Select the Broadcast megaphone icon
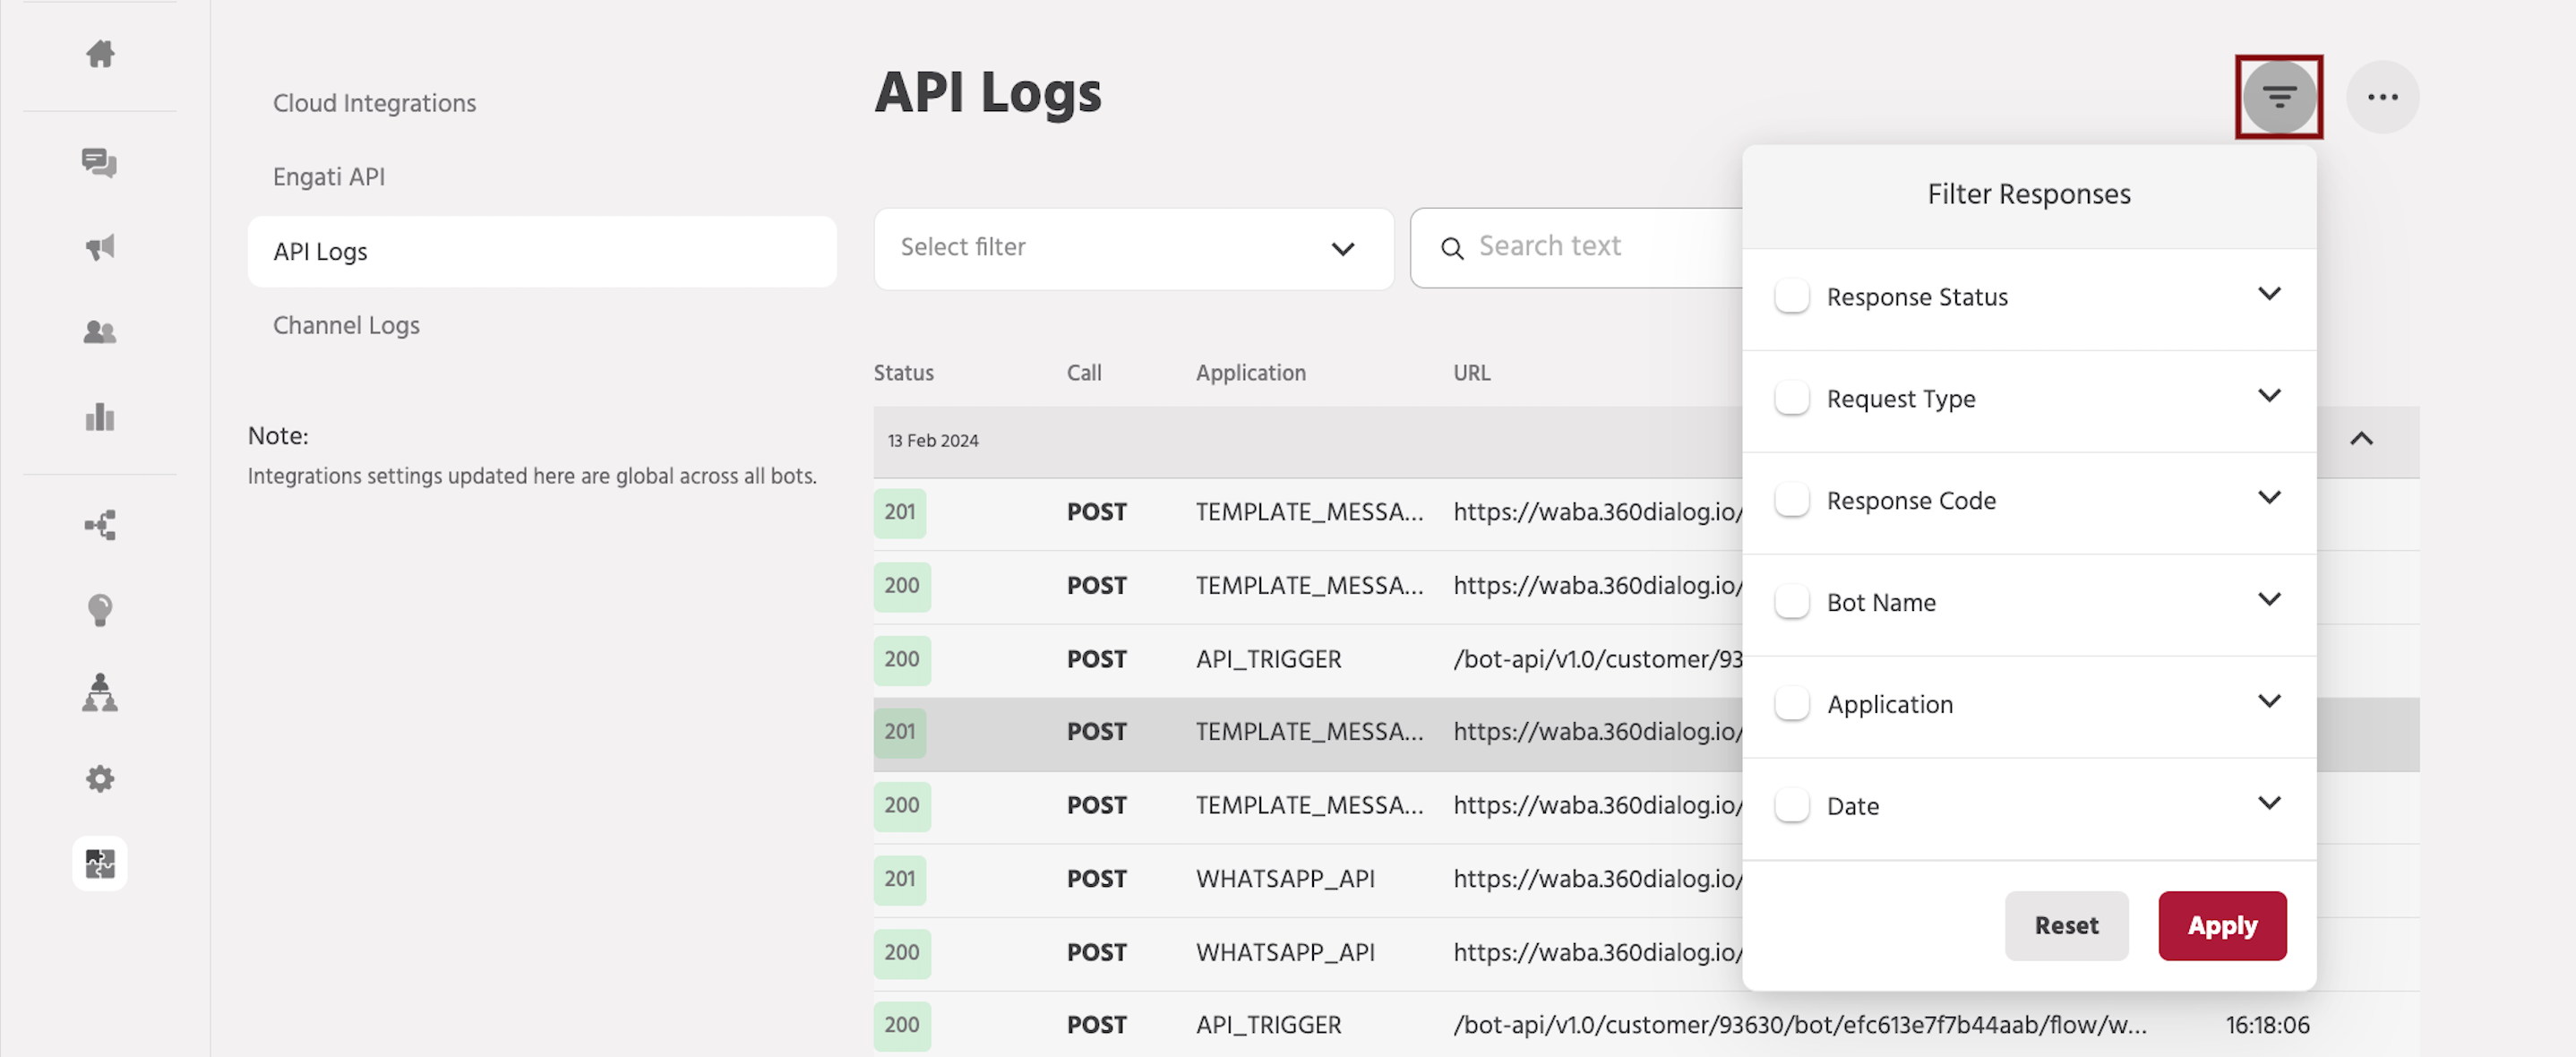 [x=100, y=247]
